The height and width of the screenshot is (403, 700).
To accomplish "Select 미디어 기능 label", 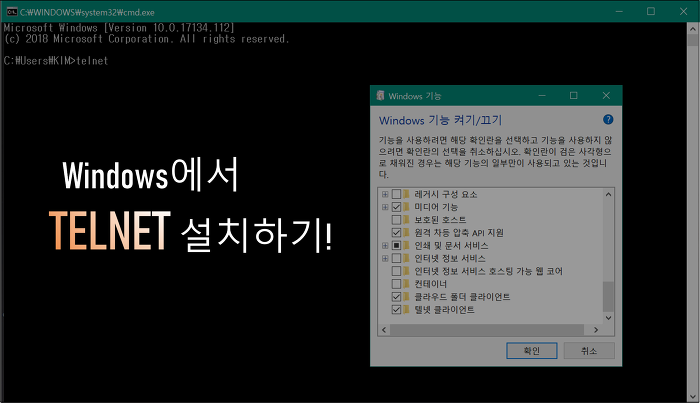I will click(436, 207).
